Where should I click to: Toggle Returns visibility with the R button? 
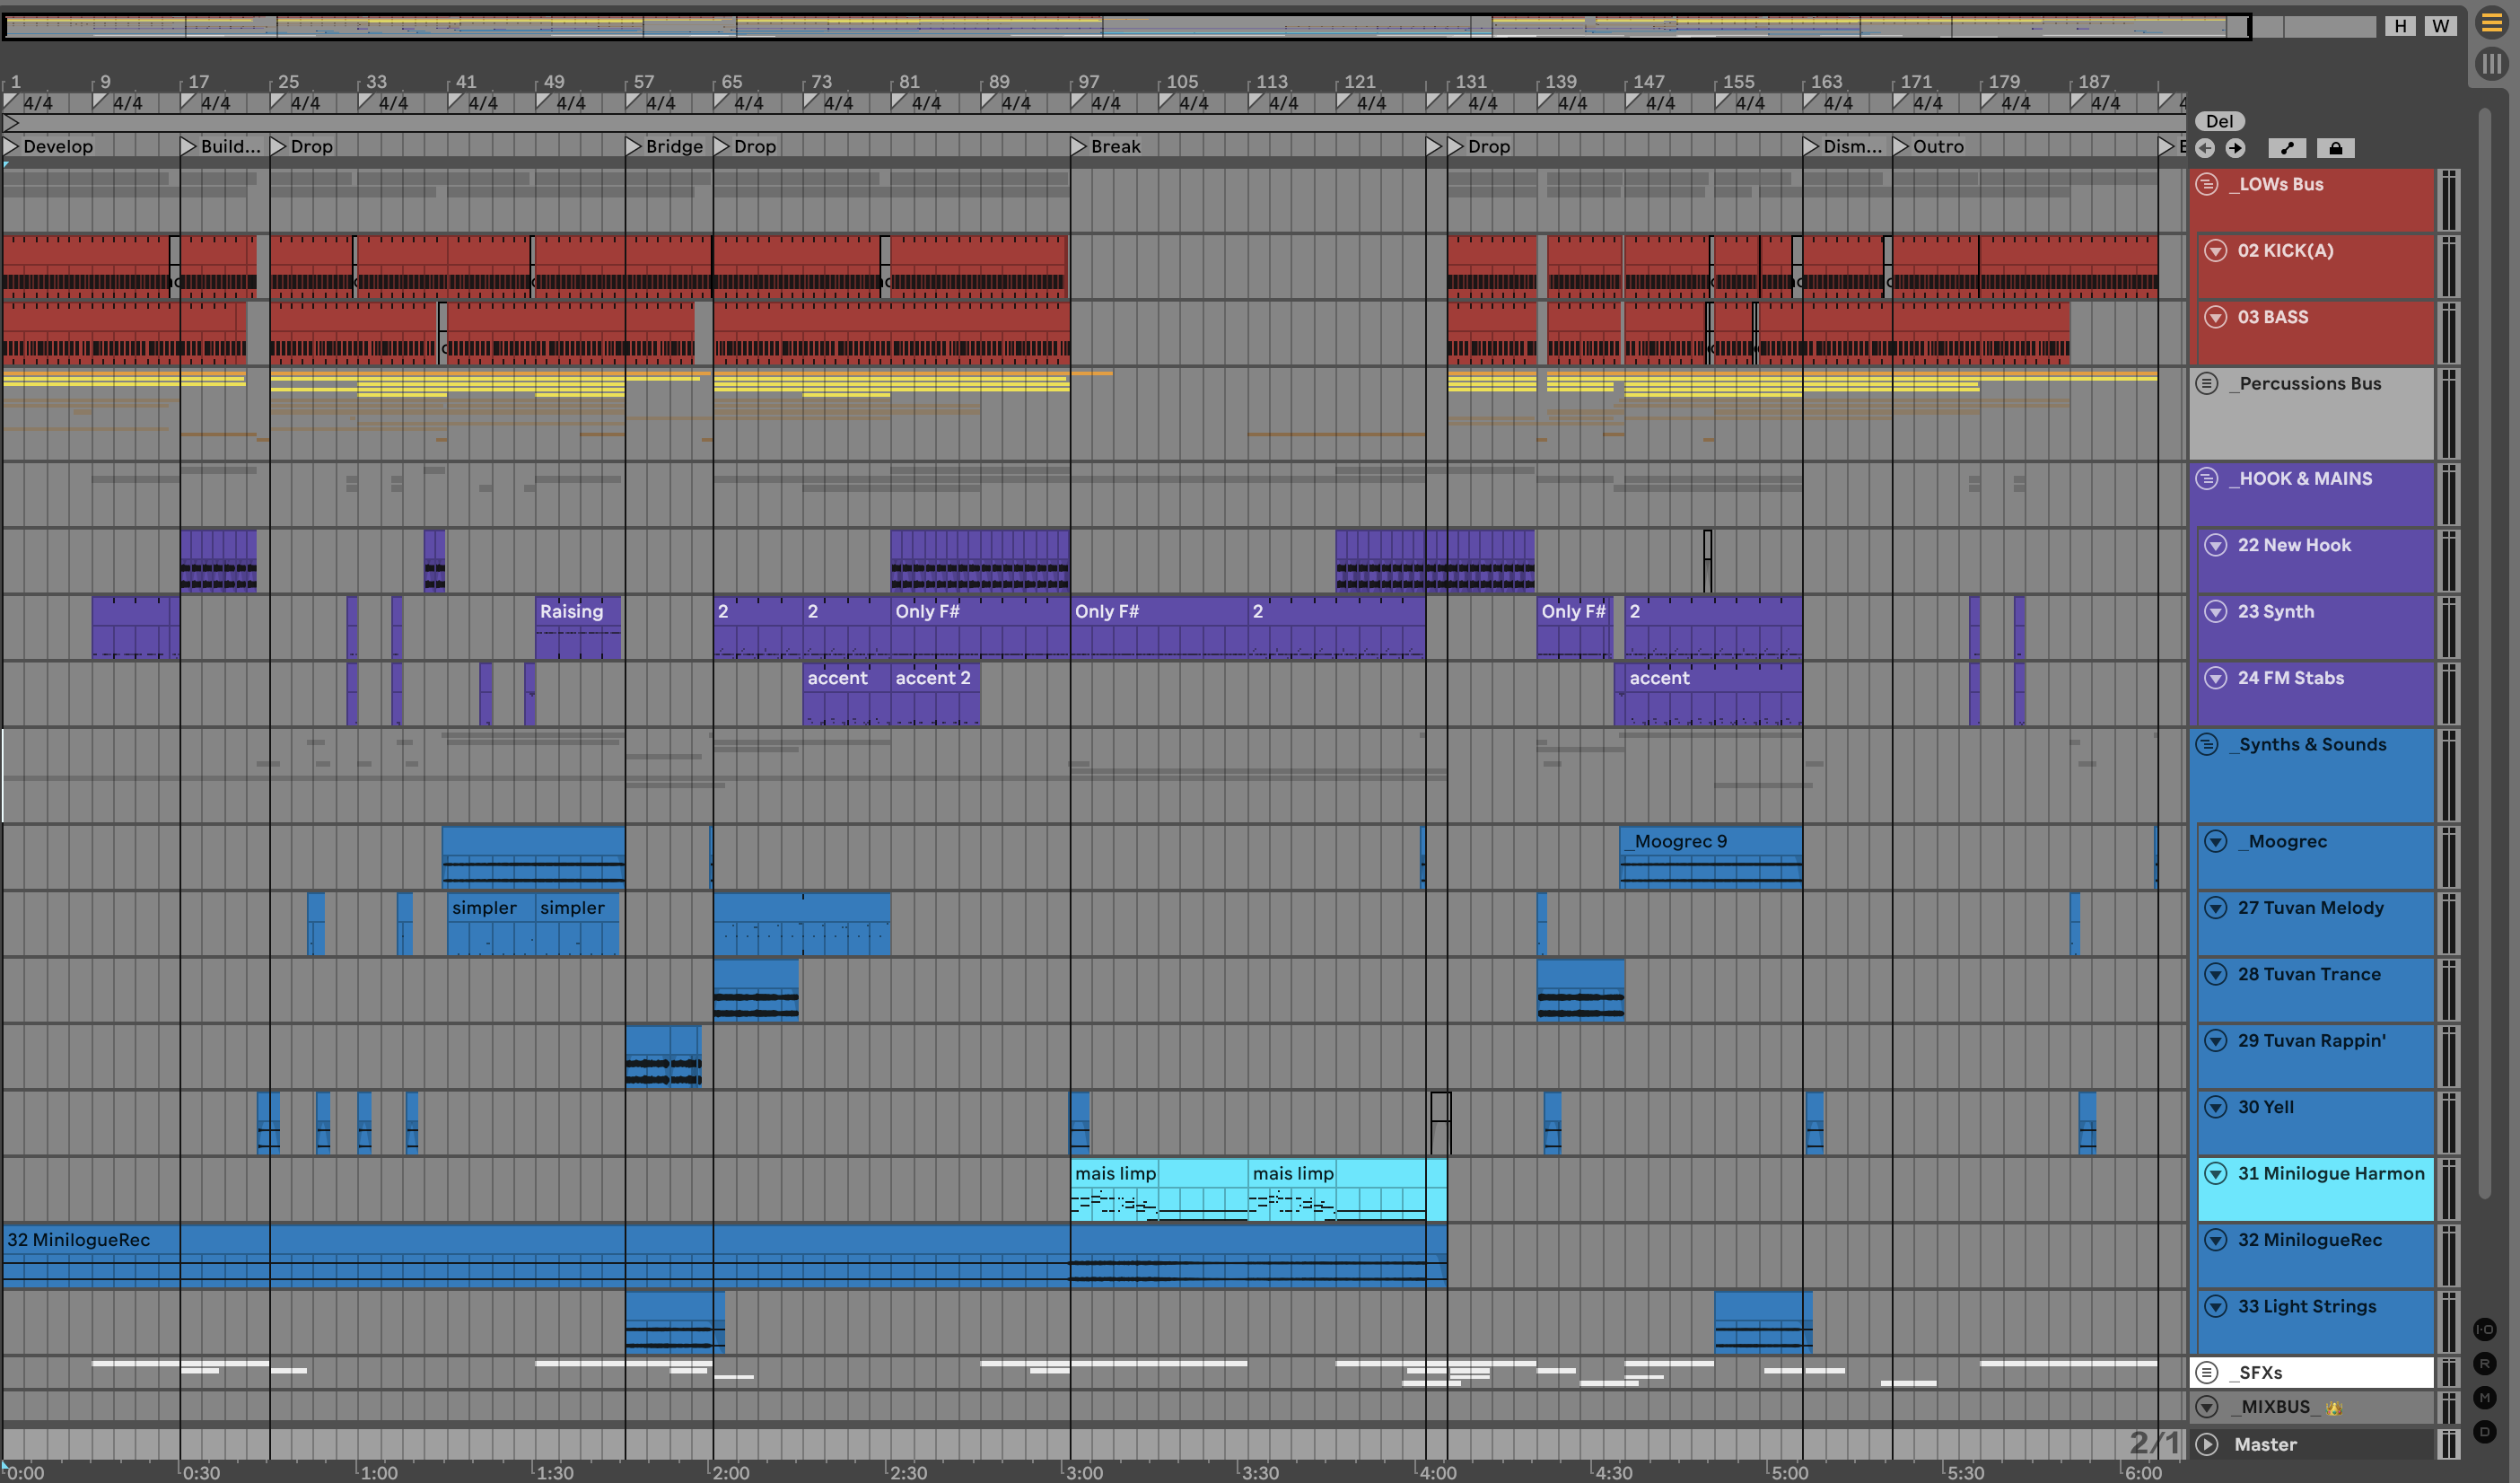[2485, 1363]
